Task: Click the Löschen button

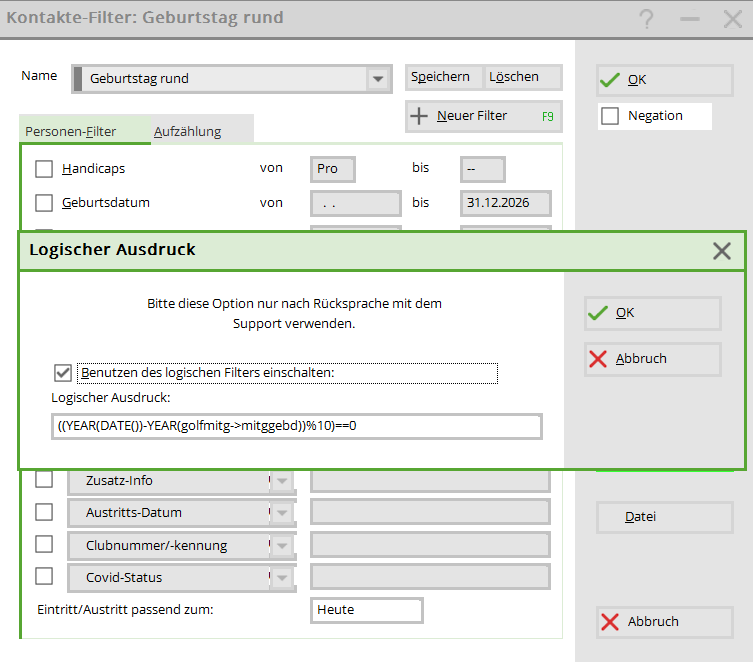Action: coord(514,77)
